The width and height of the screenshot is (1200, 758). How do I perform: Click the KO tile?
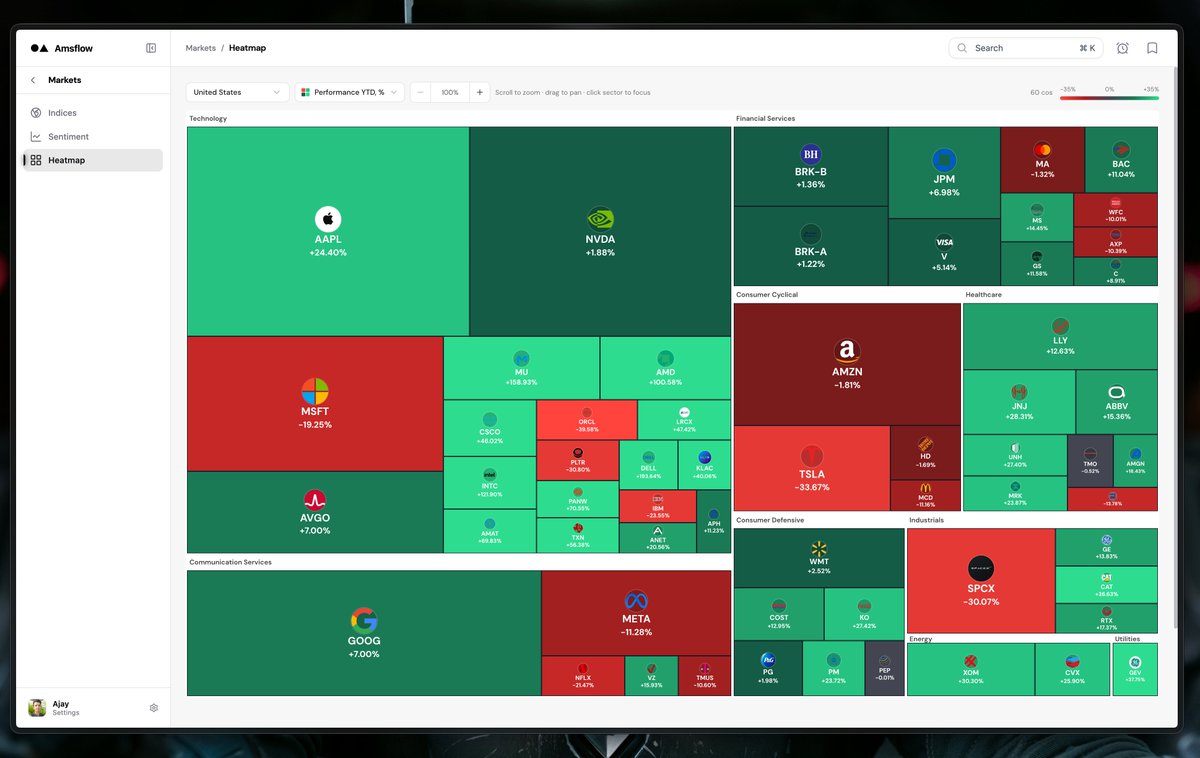point(865,614)
